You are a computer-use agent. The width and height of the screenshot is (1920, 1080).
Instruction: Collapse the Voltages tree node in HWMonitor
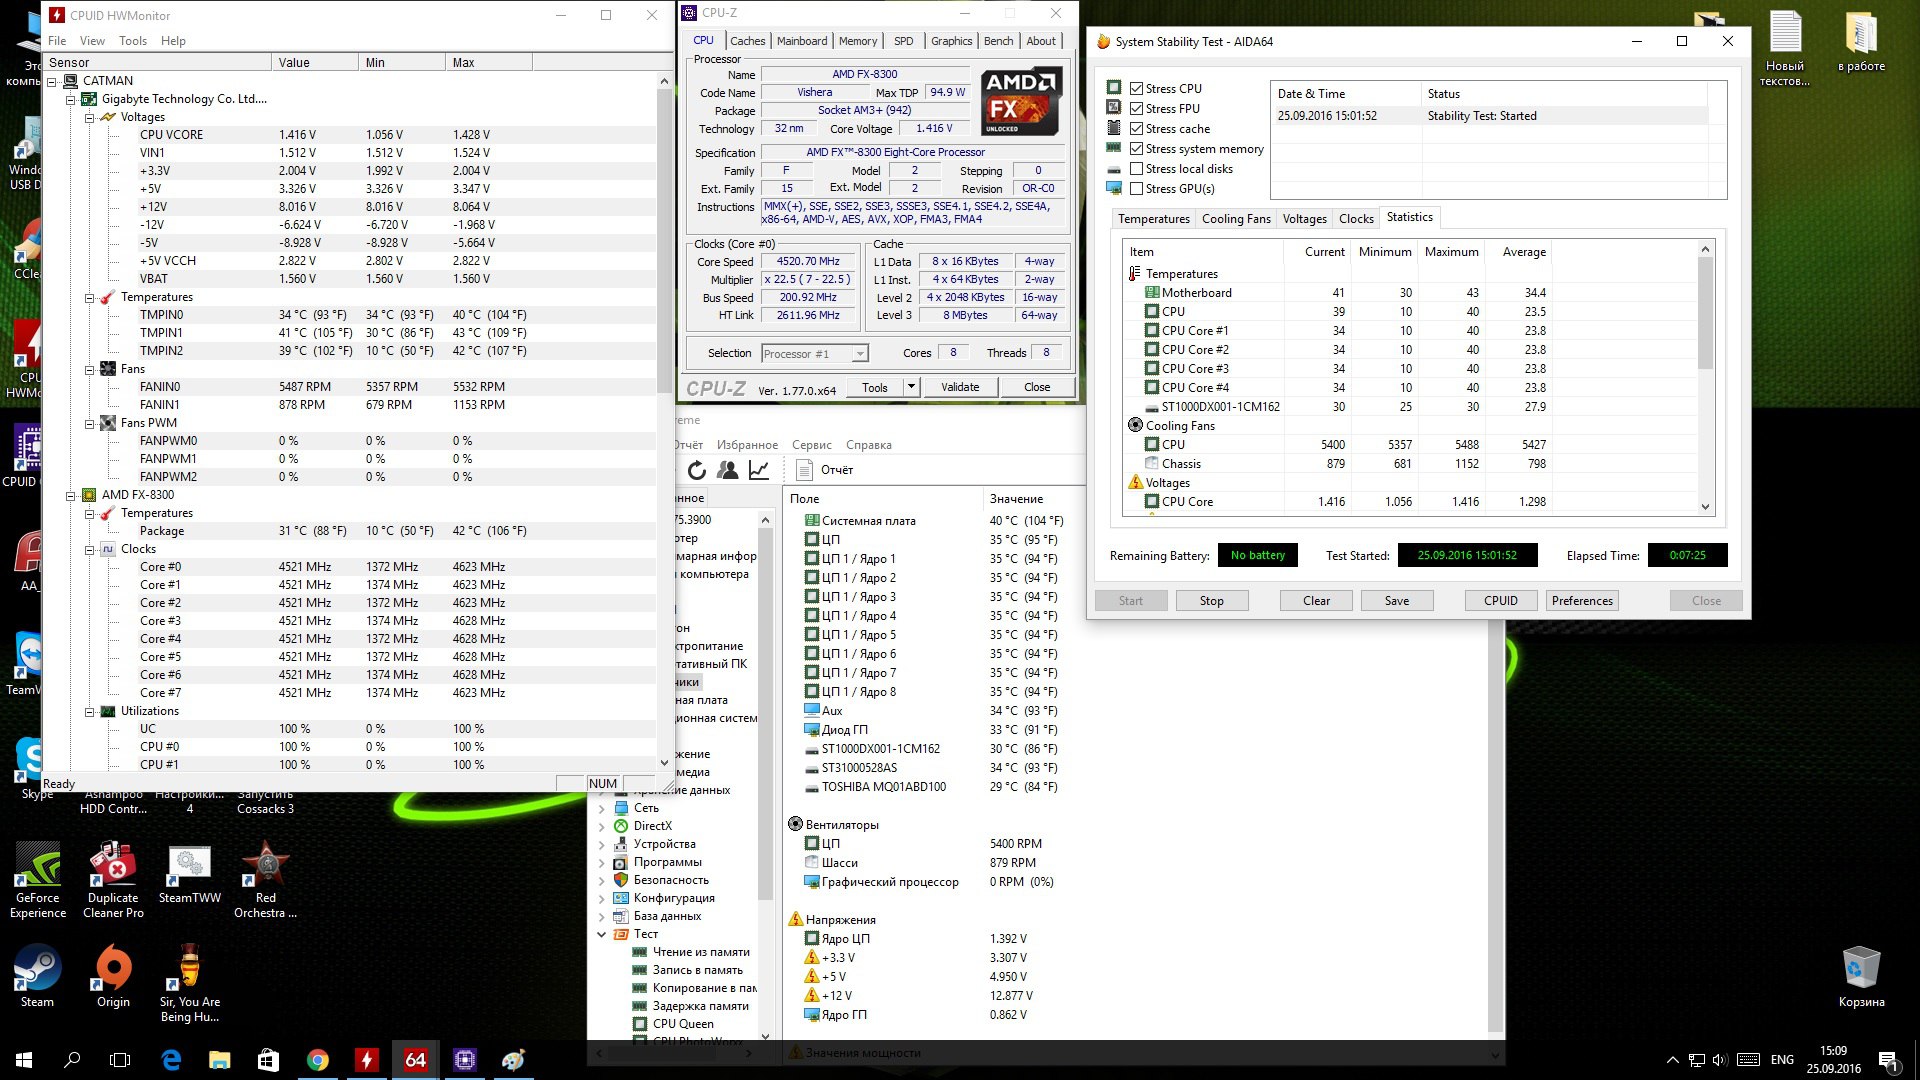[90, 117]
